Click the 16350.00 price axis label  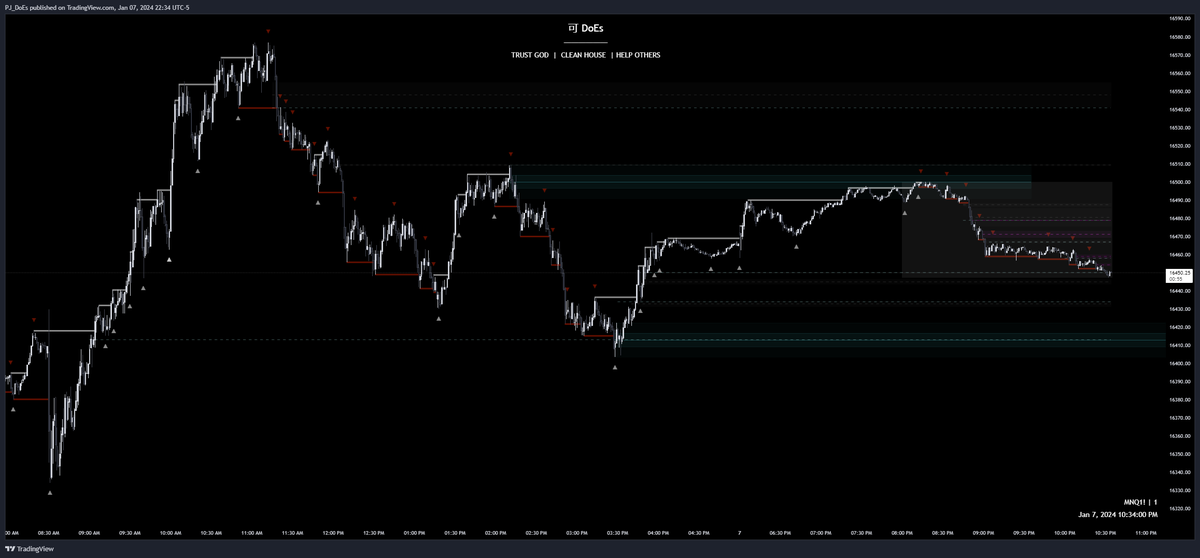(1178, 454)
